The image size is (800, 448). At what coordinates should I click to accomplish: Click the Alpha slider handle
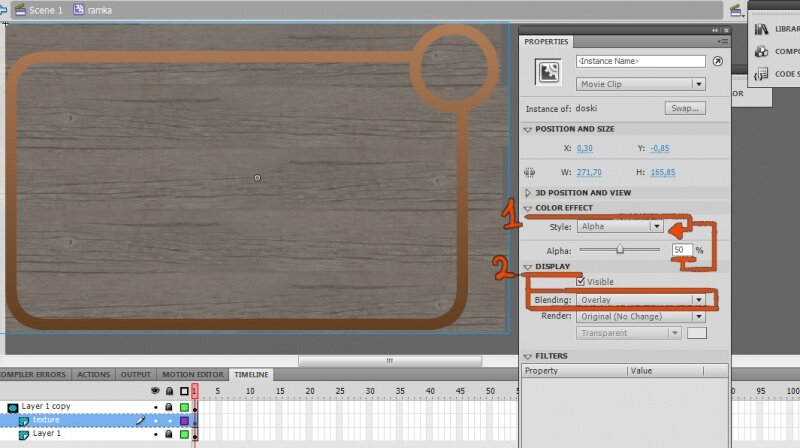(620, 249)
